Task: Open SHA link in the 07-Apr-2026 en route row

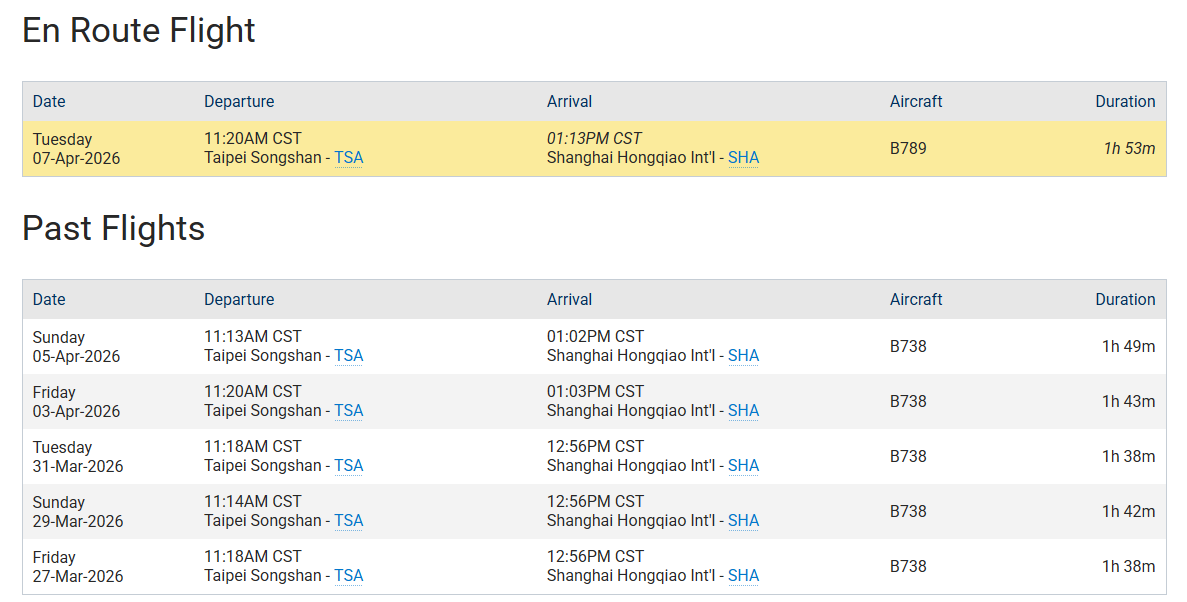Action: pos(743,158)
